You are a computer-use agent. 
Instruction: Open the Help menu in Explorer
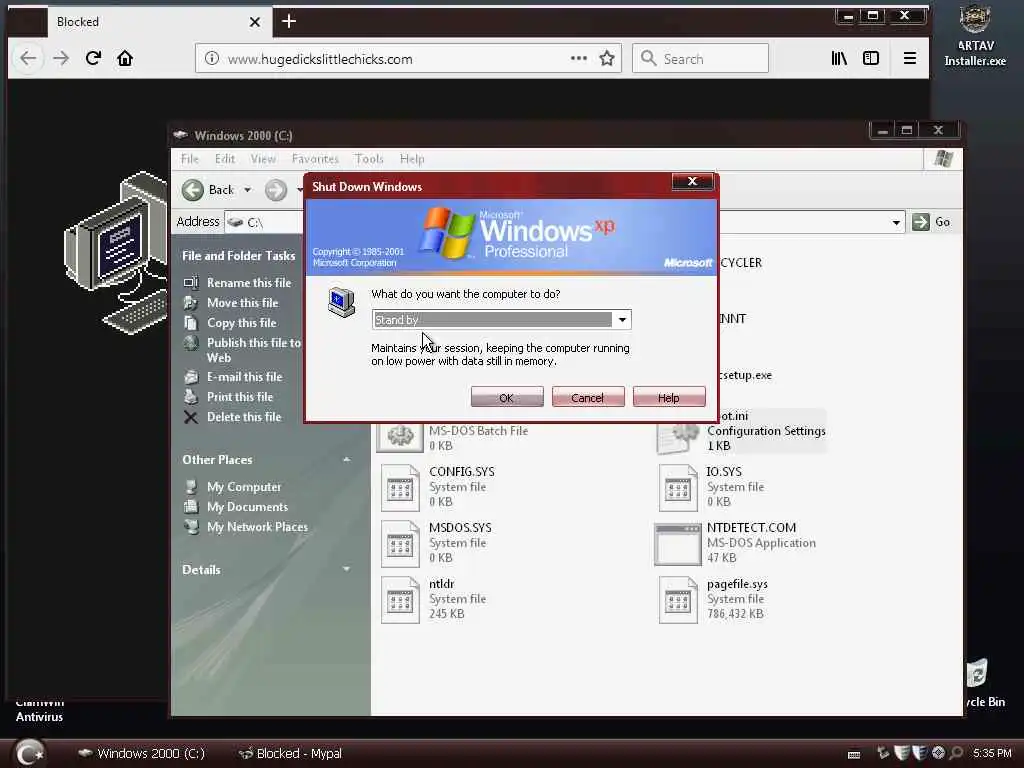(x=412, y=159)
